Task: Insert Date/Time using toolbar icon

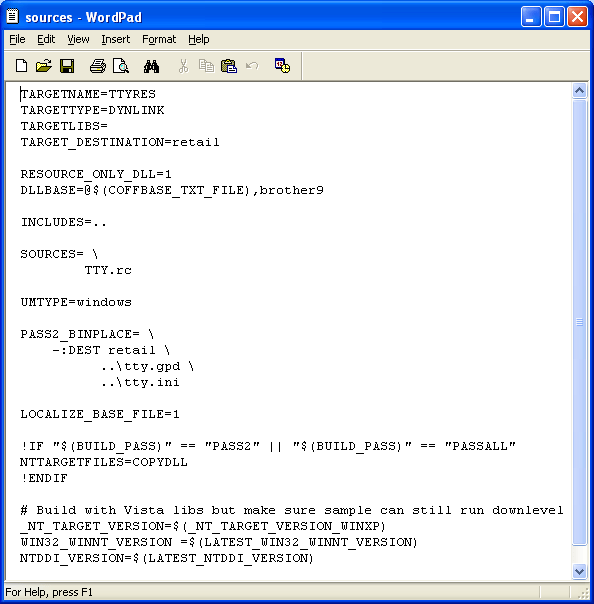Action: click(x=282, y=66)
